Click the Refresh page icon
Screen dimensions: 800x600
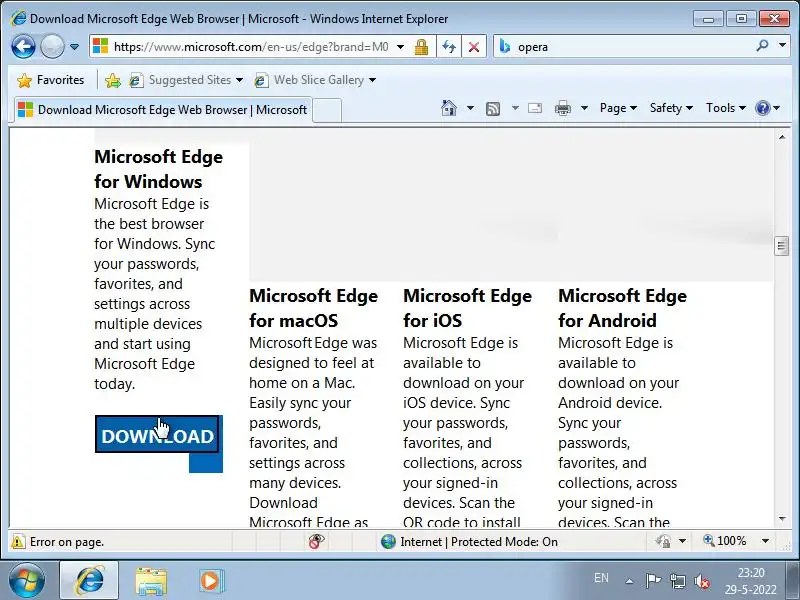(x=449, y=47)
